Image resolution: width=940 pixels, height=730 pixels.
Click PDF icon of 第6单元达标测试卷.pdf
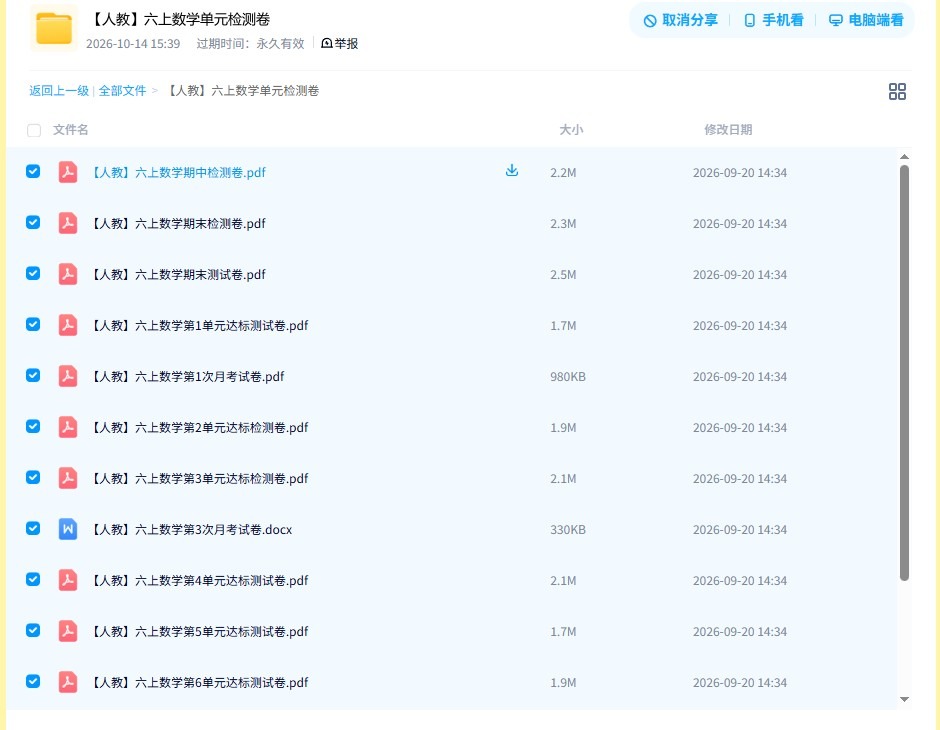point(68,681)
